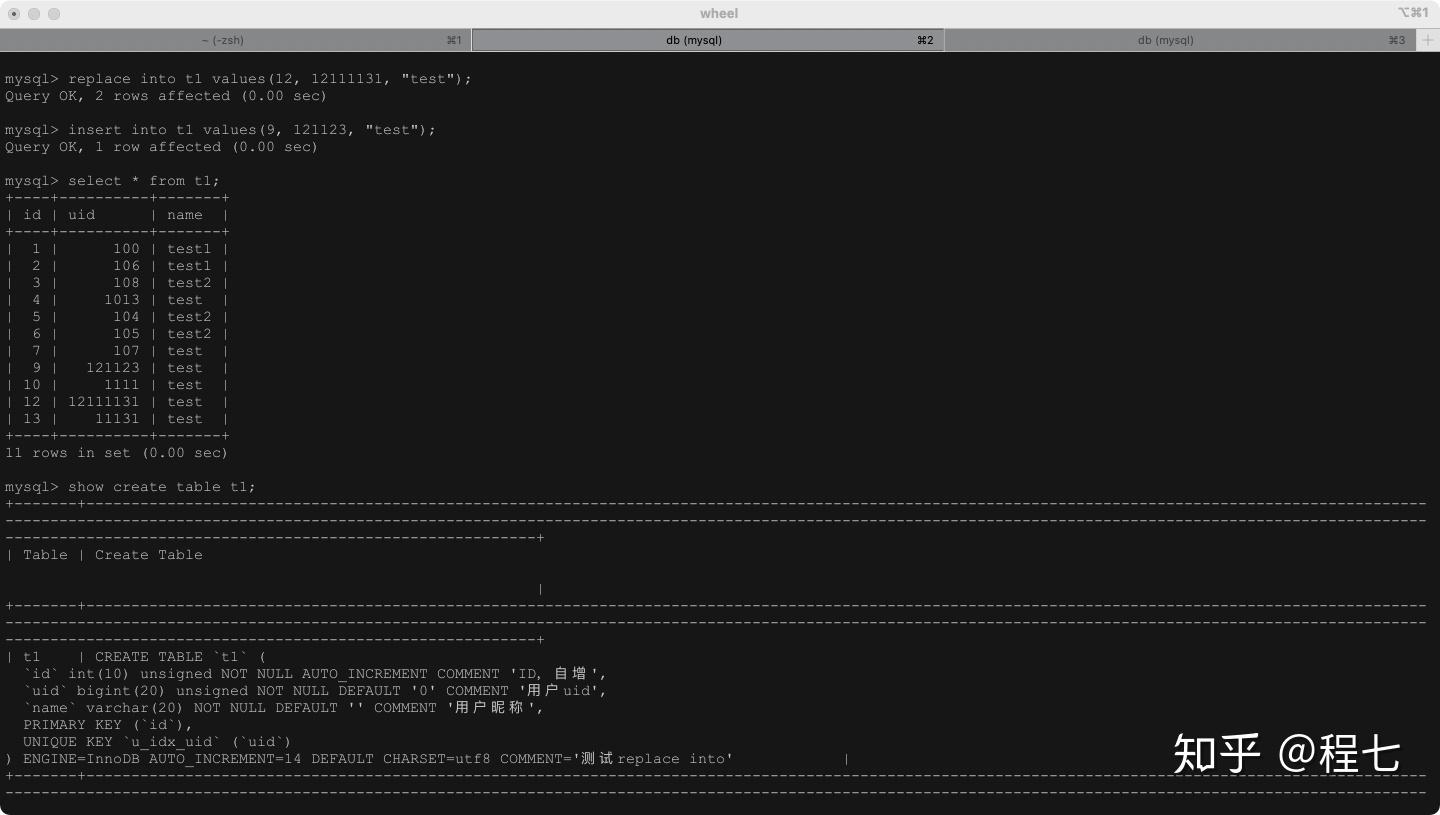This screenshot has height=815, width=1440.
Task: Click the ENGINE=InnoDB AUTO_INCREMENT=14 line
Action: point(369,759)
